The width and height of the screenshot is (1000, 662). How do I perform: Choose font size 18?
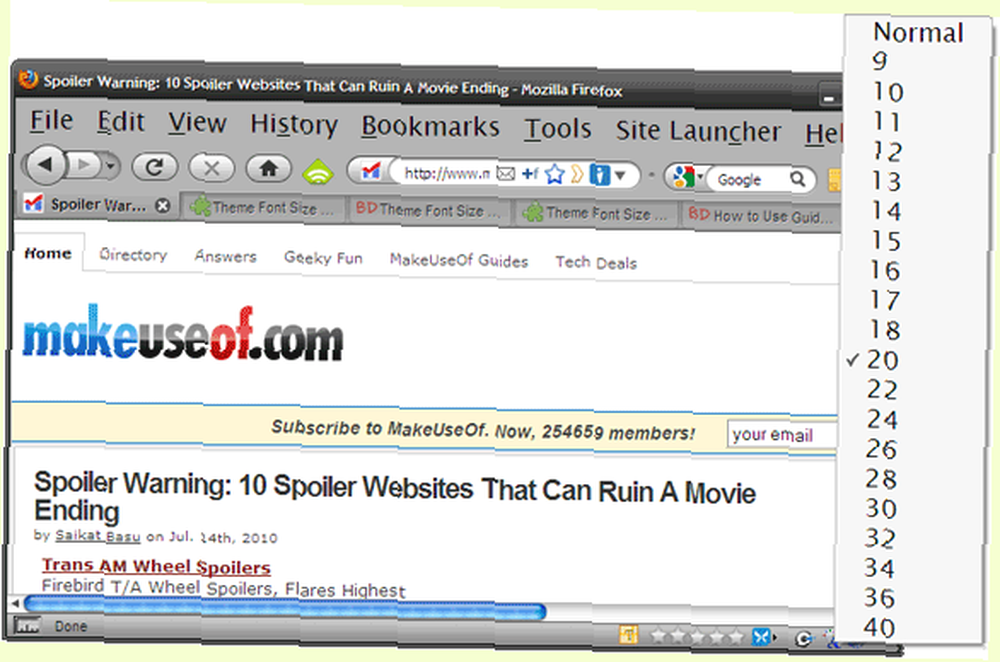(x=886, y=330)
